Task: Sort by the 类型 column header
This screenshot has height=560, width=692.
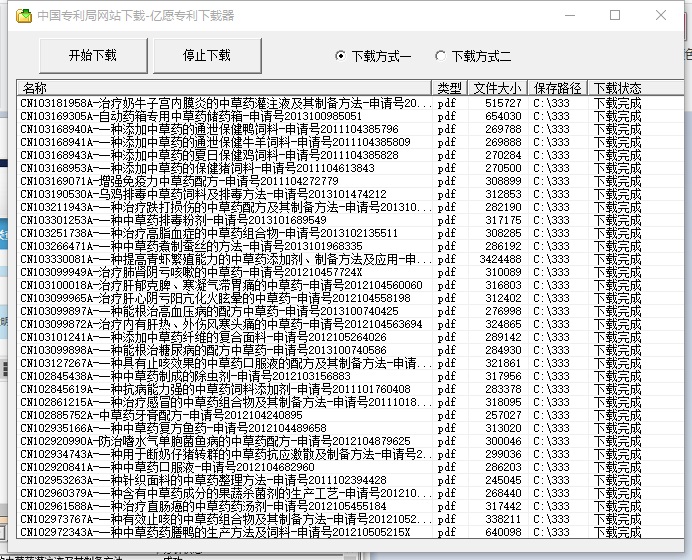Action: click(449, 88)
